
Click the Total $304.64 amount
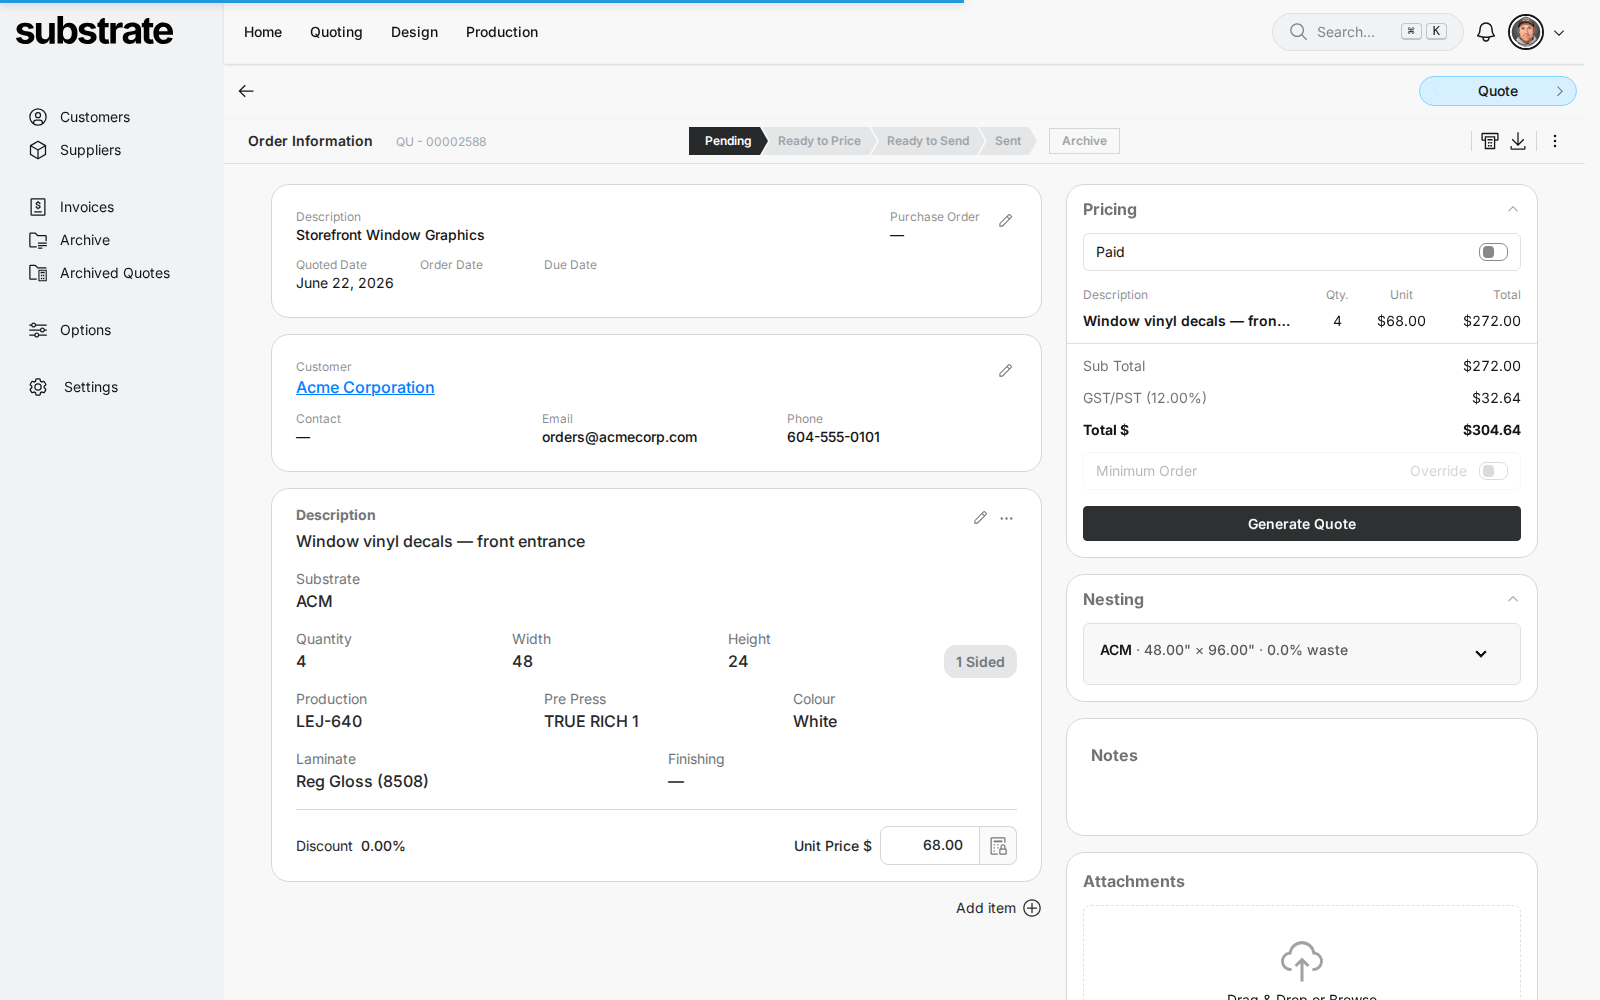coord(1492,430)
